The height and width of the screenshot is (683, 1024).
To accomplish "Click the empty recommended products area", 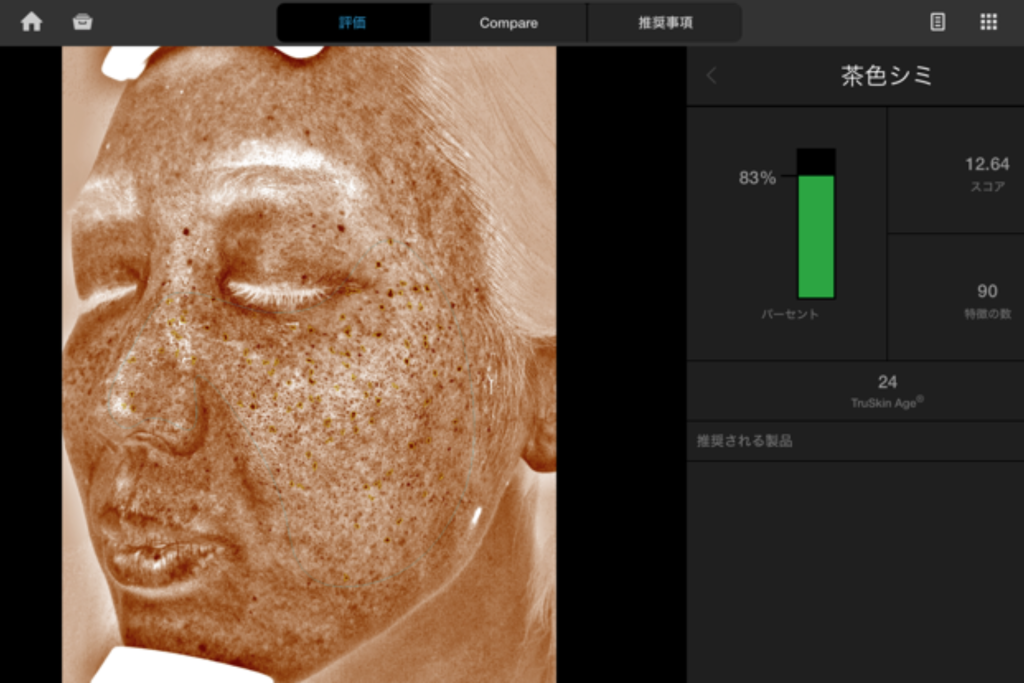I will (x=855, y=570).
